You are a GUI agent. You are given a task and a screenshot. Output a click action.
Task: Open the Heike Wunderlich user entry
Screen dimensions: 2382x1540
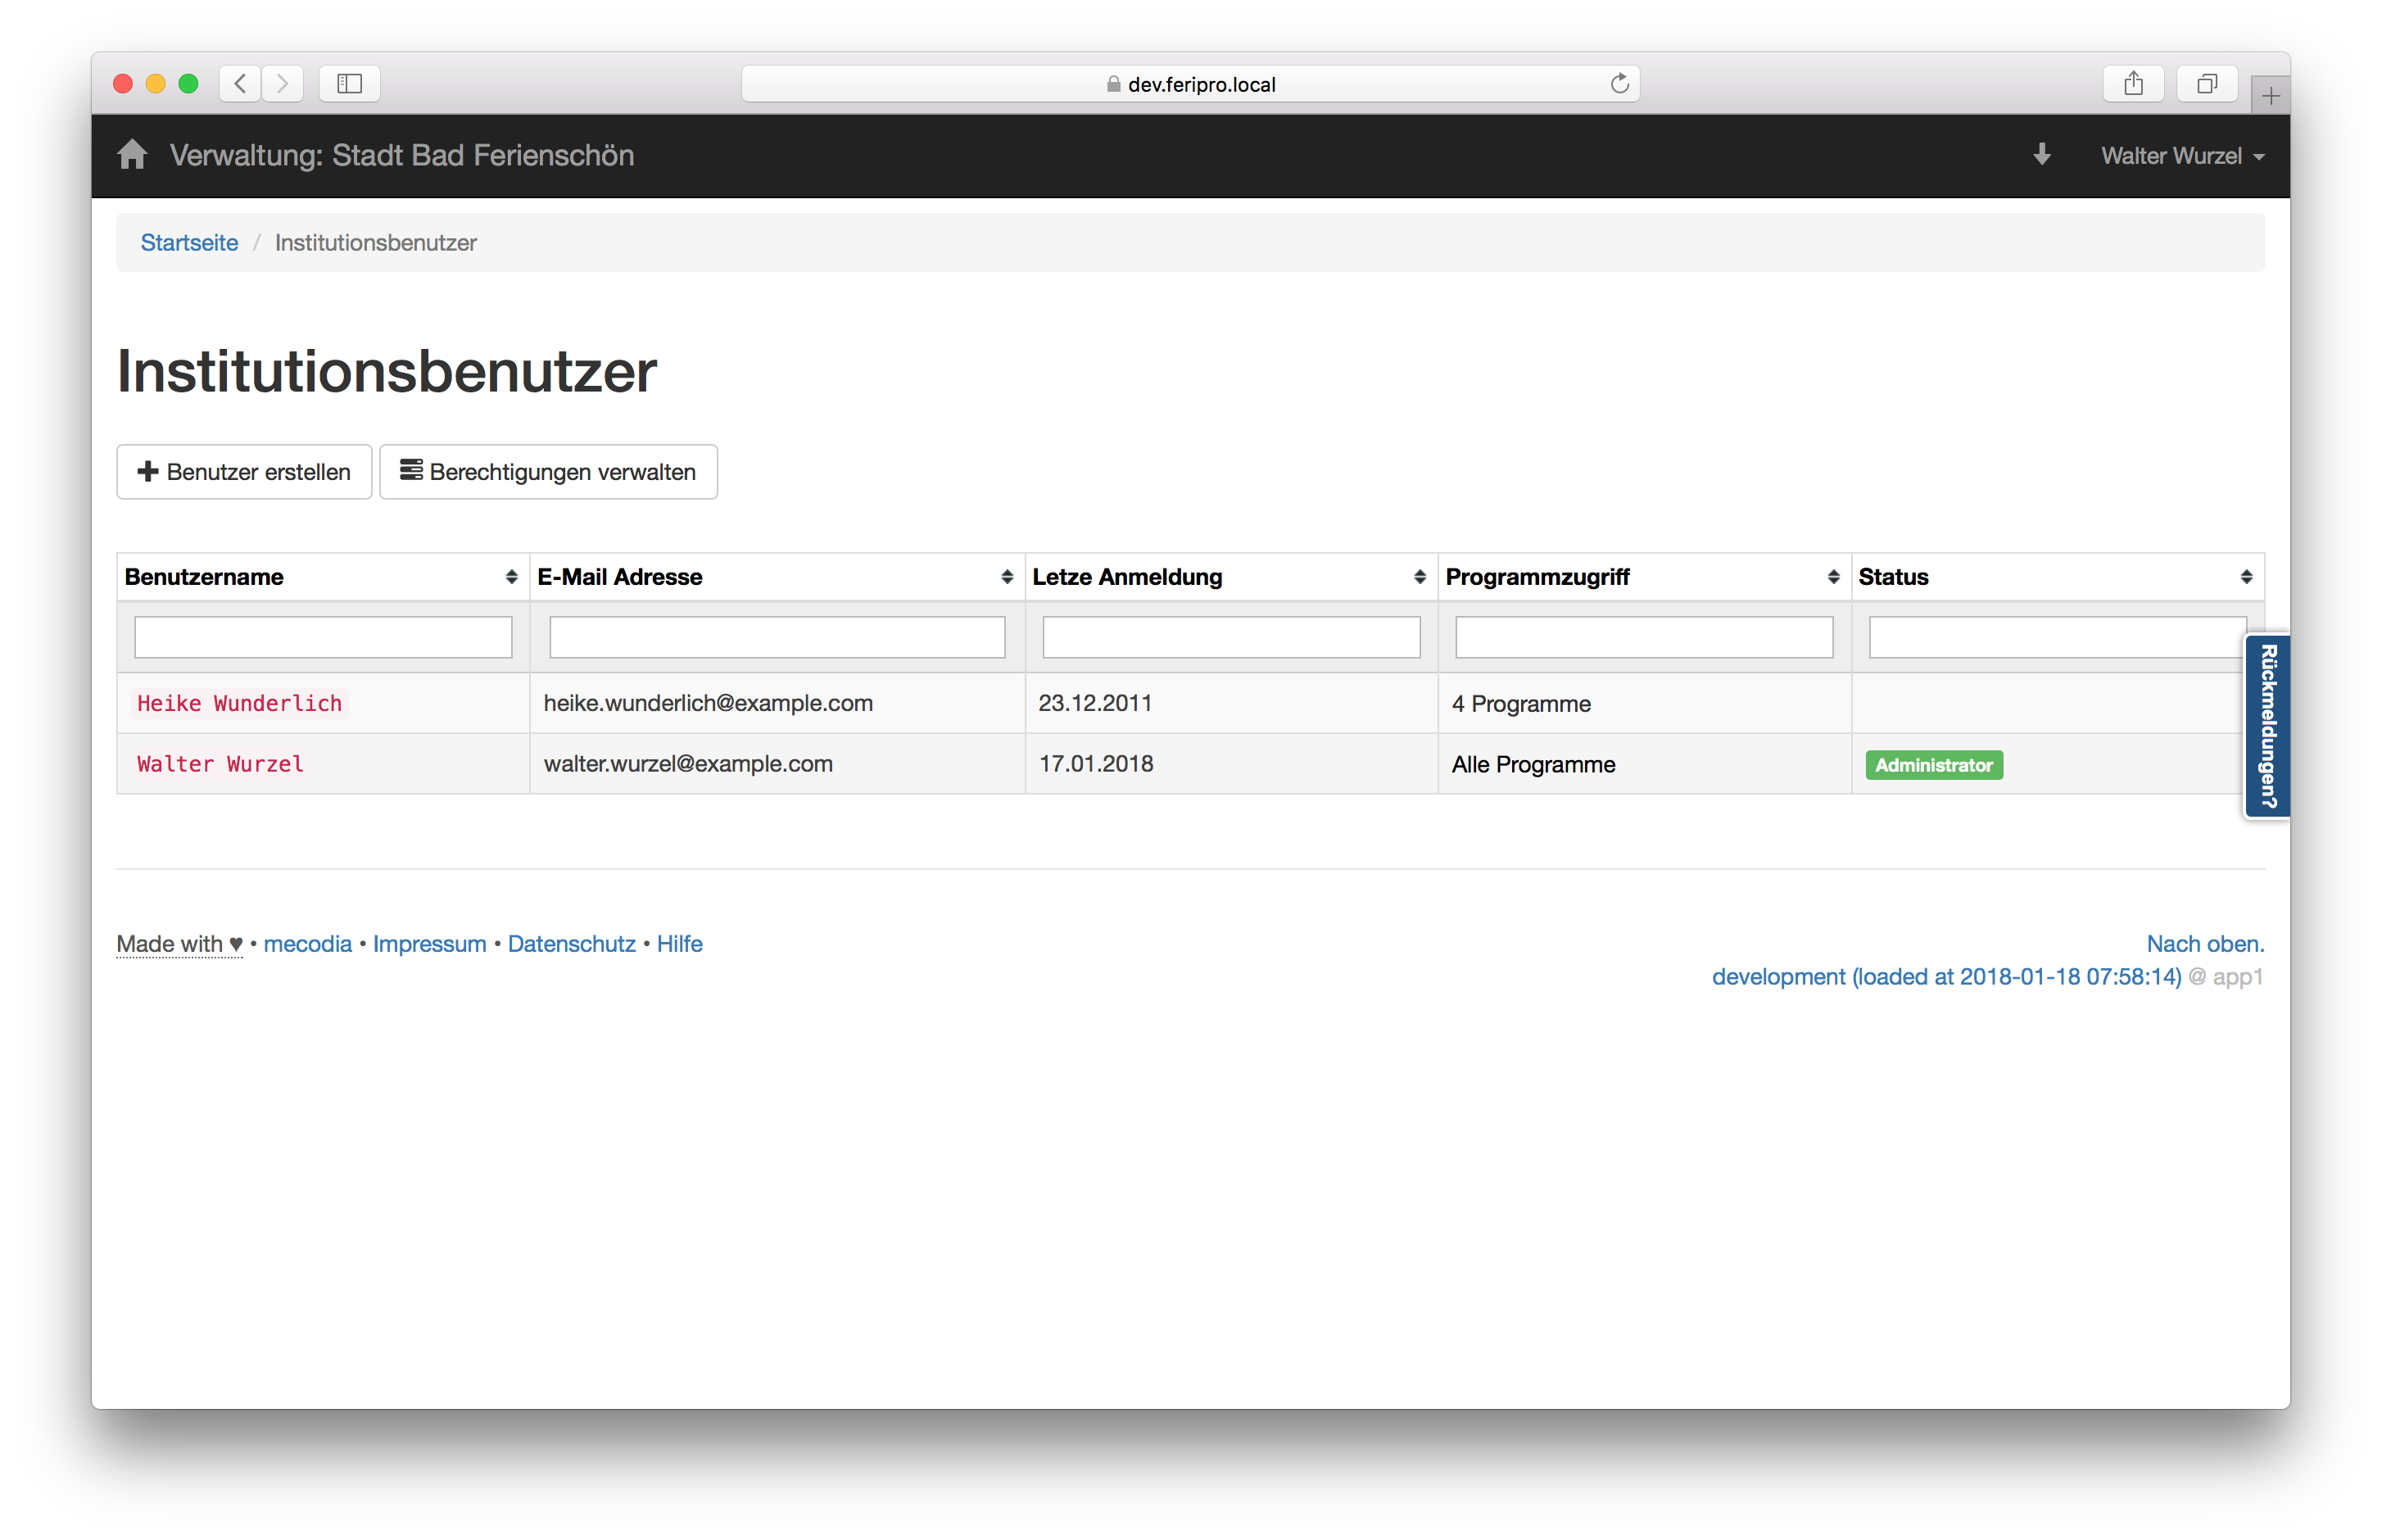tap(240, 704)
